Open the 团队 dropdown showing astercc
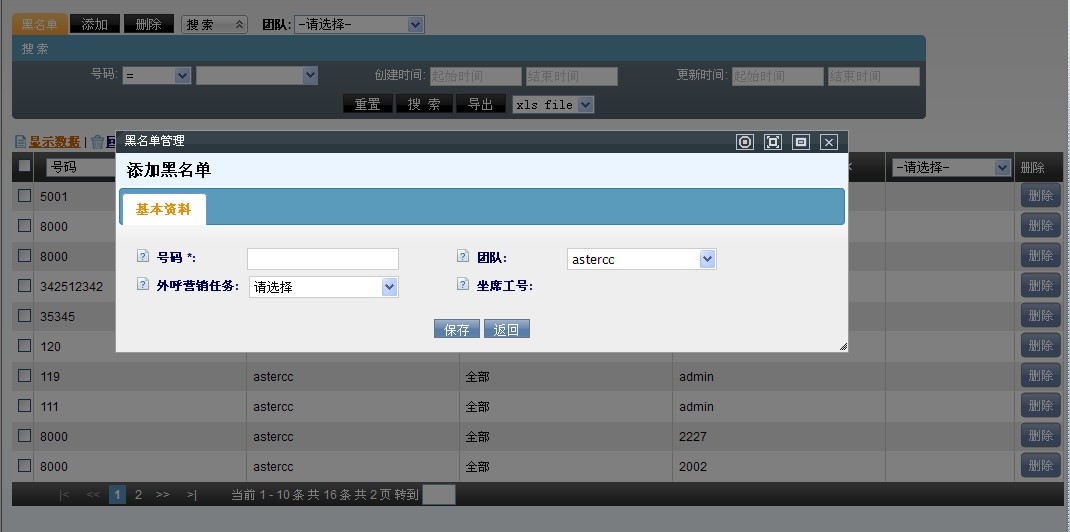1070x532 pixels. pos(641,259)
